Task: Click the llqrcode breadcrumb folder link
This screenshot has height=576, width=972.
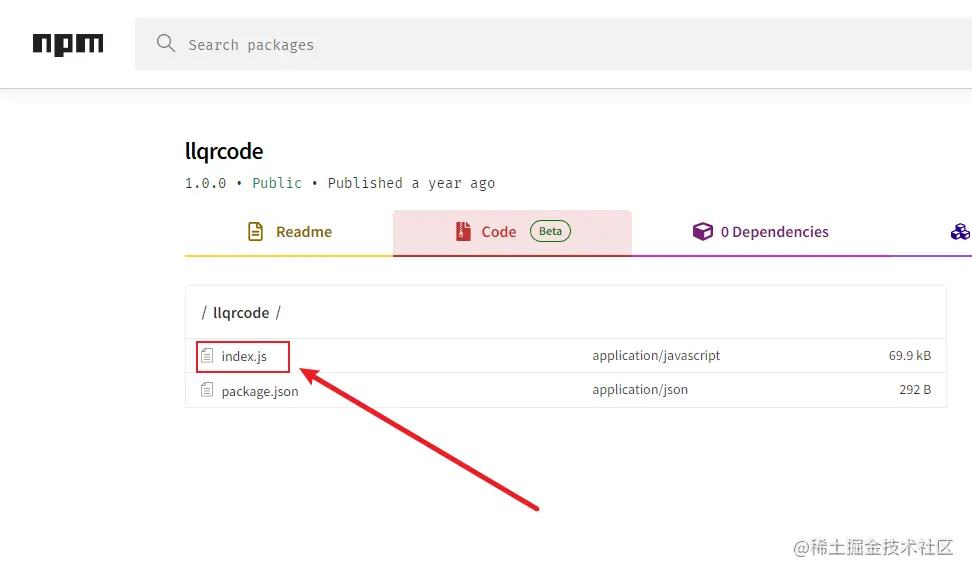Action: pos(241,313)
